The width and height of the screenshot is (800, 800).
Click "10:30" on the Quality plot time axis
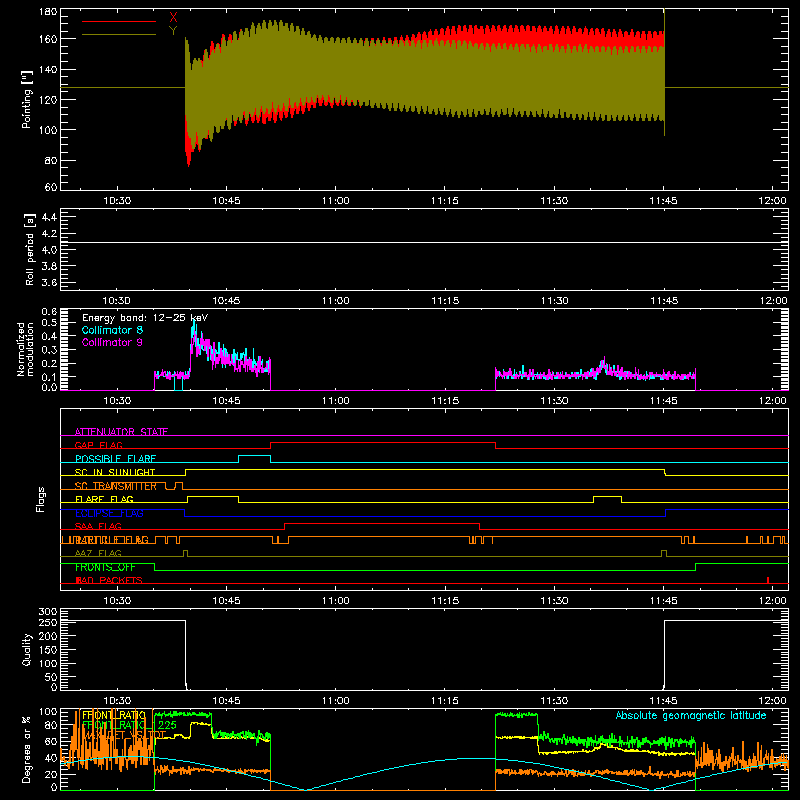point(117,701)
